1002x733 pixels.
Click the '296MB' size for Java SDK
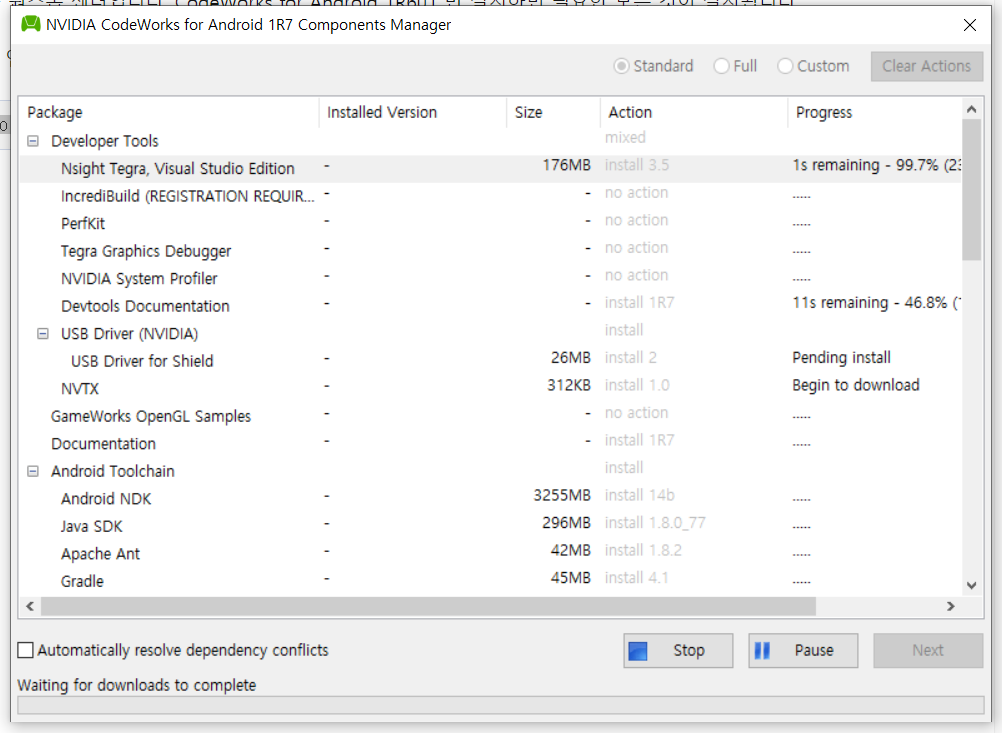point(566,523)
